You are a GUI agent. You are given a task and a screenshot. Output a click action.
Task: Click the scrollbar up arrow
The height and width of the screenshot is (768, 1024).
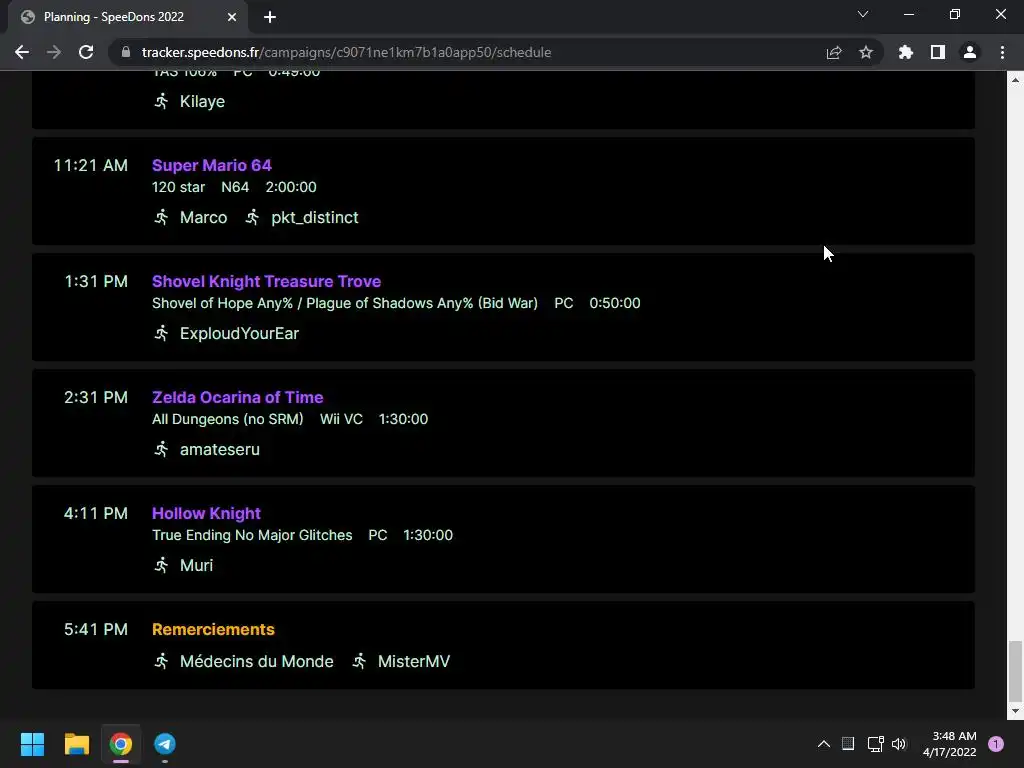click(1015, 80)
